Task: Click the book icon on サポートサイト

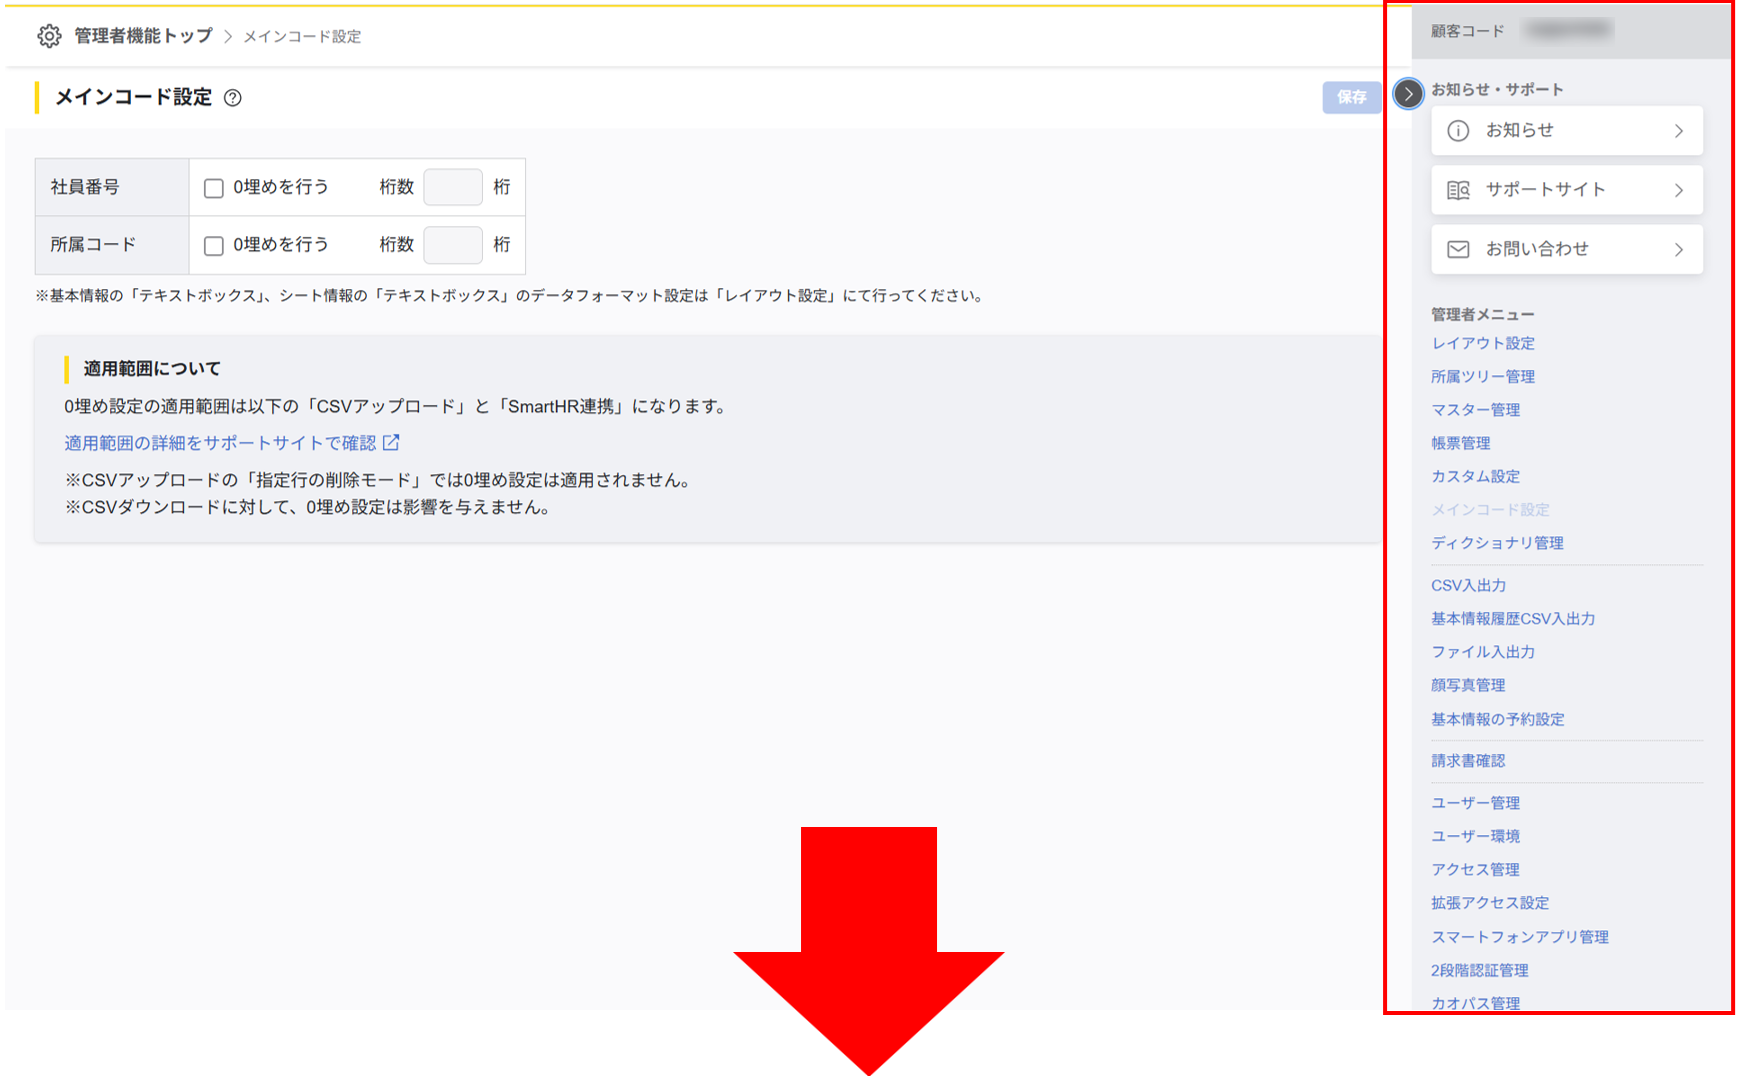Action: coord(1459,189)
